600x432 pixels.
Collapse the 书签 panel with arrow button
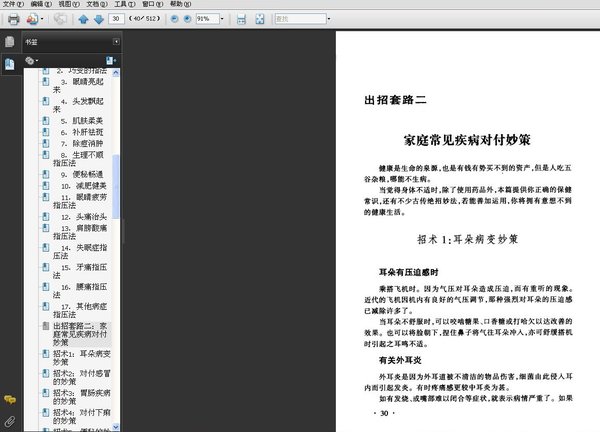(x=116, y=41)
